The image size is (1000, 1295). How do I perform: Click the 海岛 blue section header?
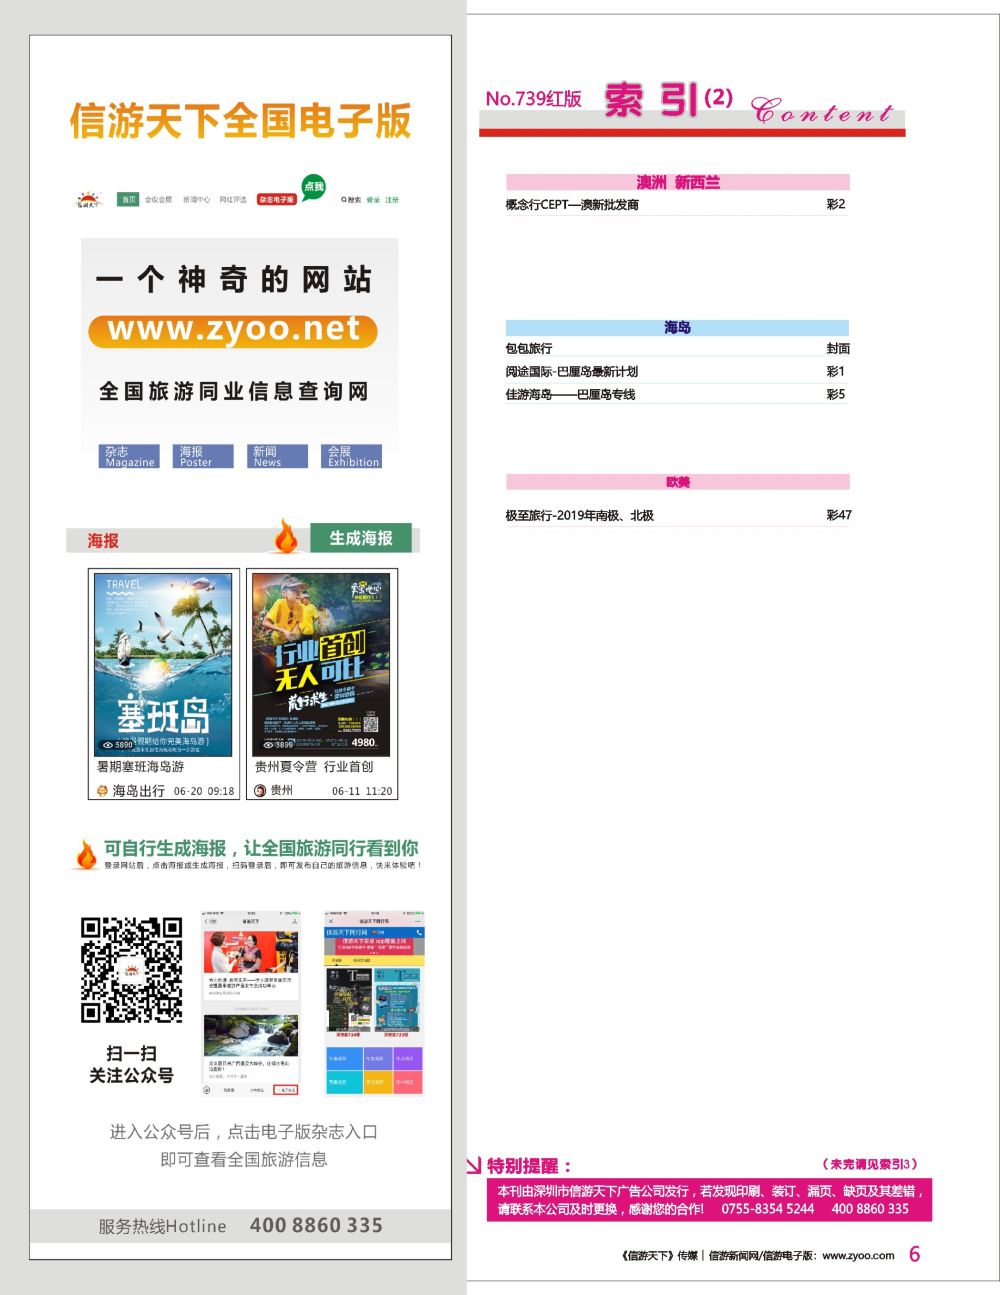[x=677, y=327]
